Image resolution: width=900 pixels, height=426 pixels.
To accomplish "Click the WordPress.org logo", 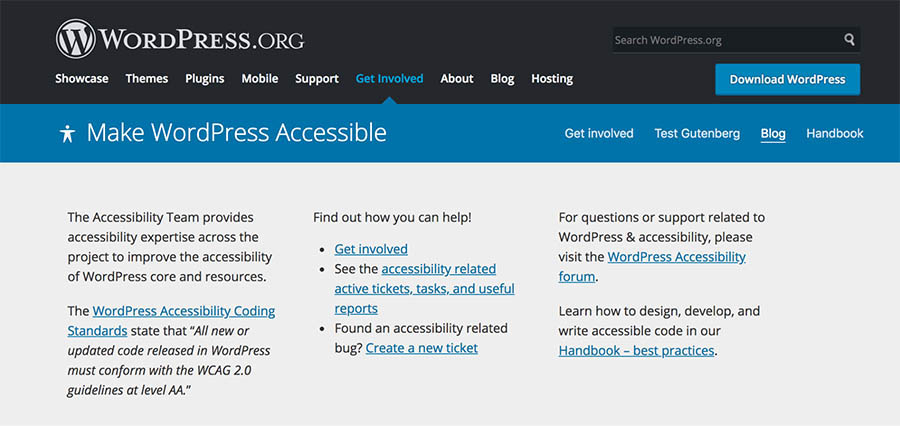I will coord(180,39).
